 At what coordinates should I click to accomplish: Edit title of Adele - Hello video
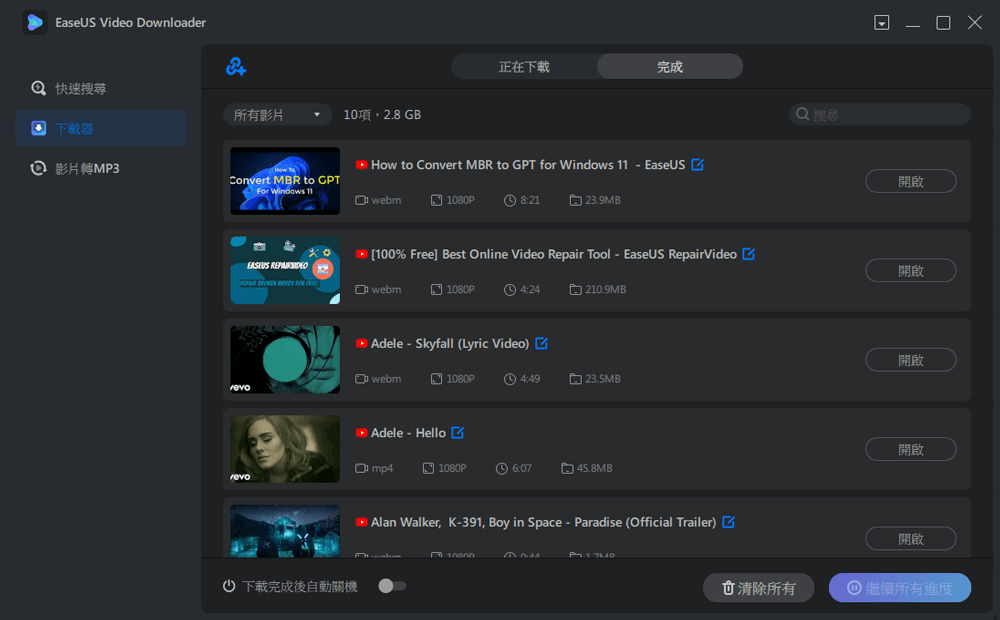[457, 432]
